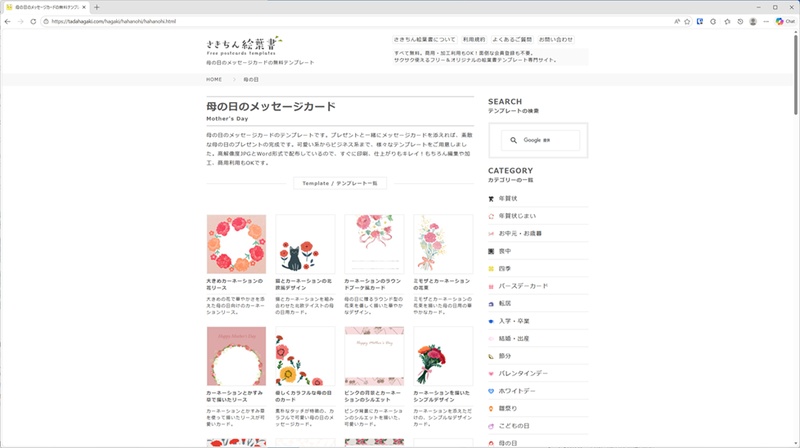Viewport: 800px width, 448px height.
Task: Click the さきちん絵葉書 site logo
Action: point(244,45)
